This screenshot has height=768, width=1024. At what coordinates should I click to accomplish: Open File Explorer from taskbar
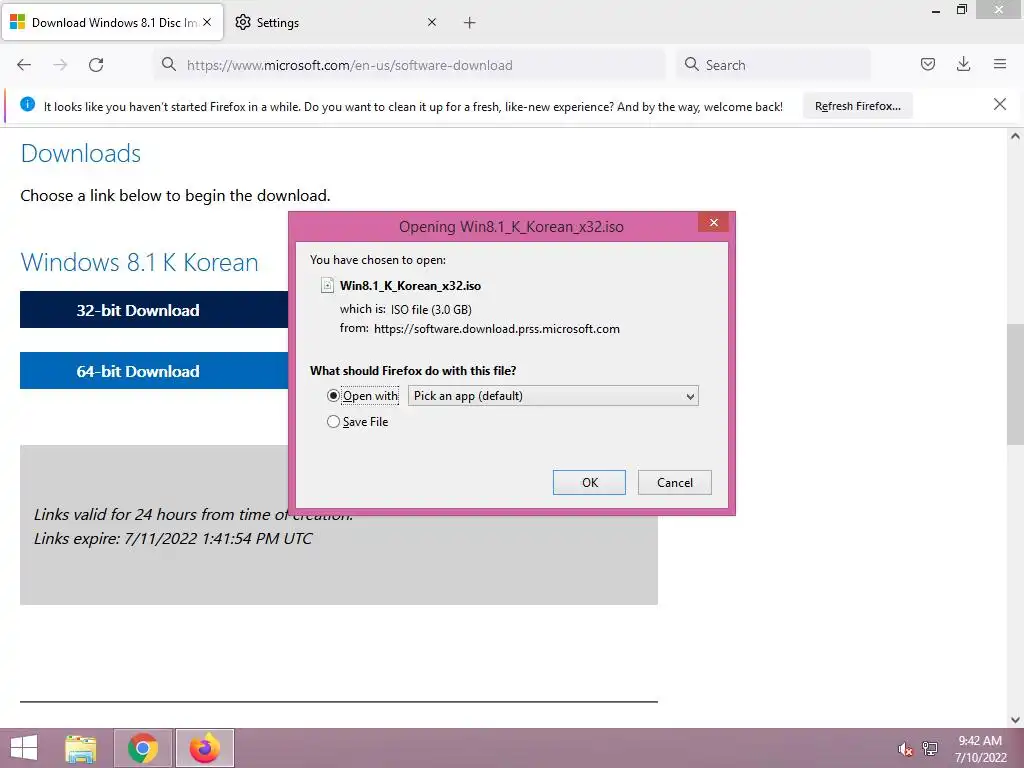pos(81,748)
